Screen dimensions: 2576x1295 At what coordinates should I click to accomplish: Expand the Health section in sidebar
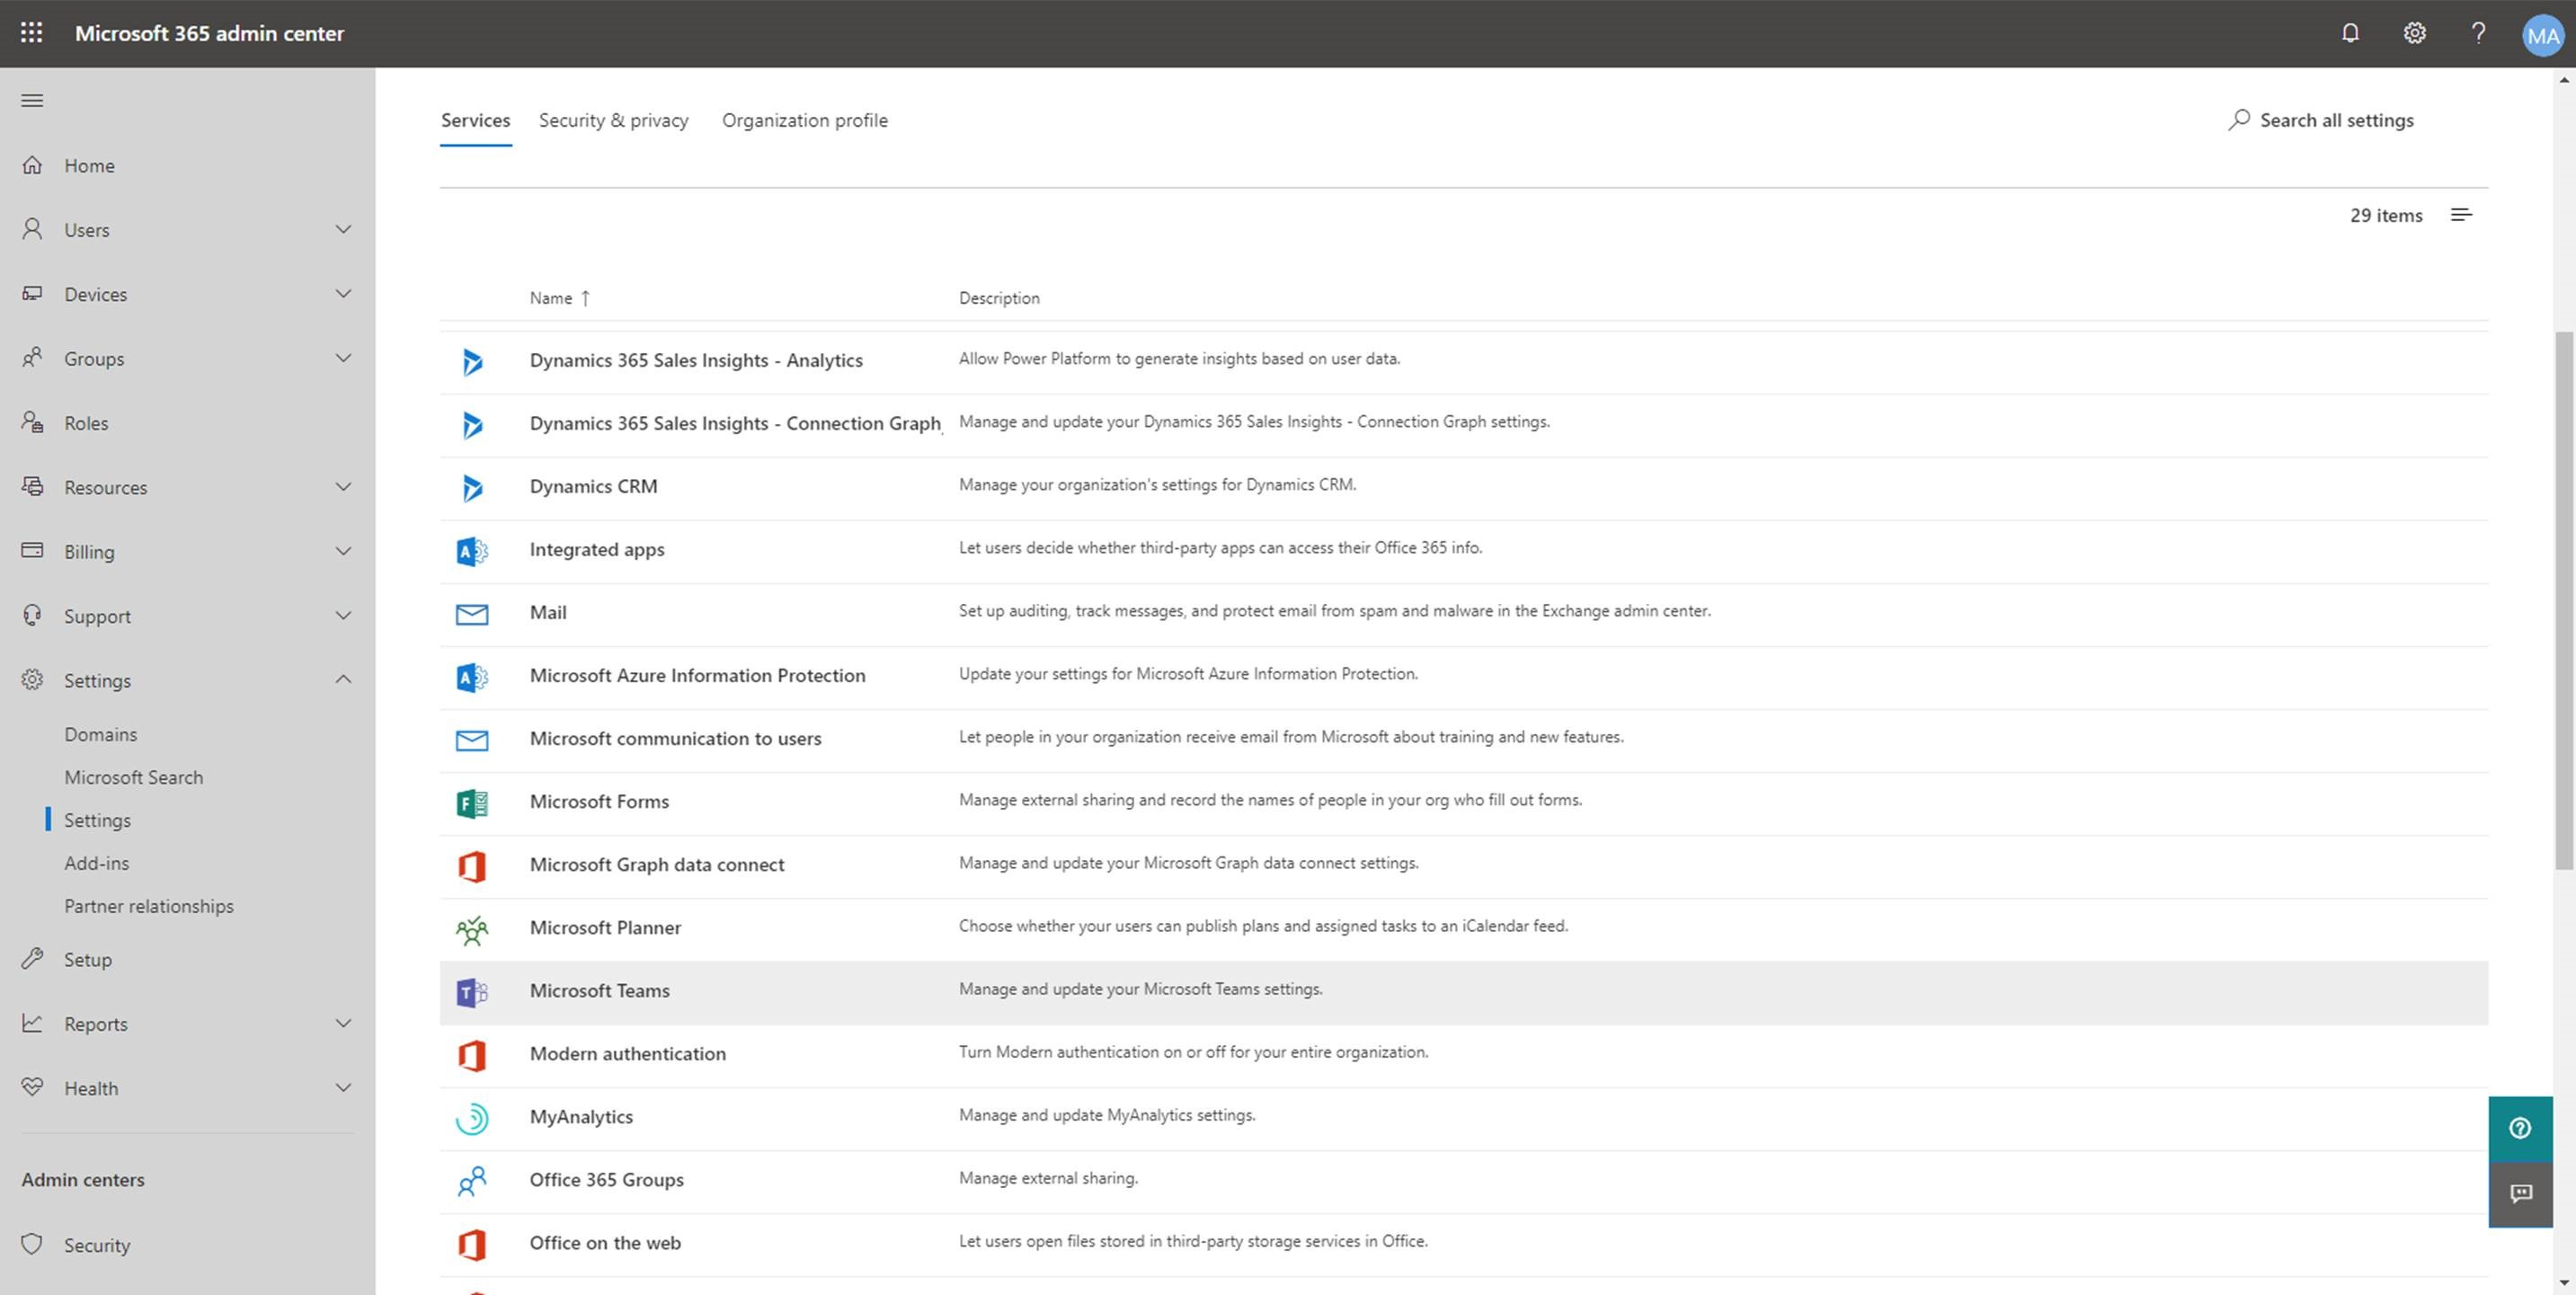pyautogui.click(x=188, y=1087)
